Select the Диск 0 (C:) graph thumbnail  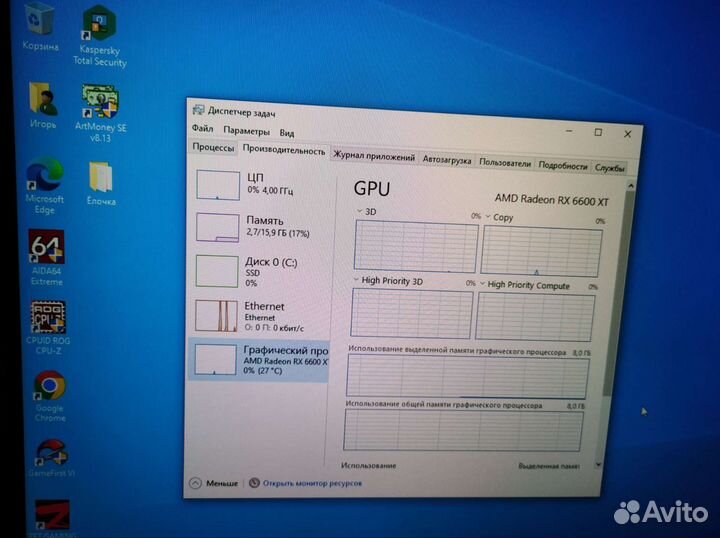tap(217, 271)
